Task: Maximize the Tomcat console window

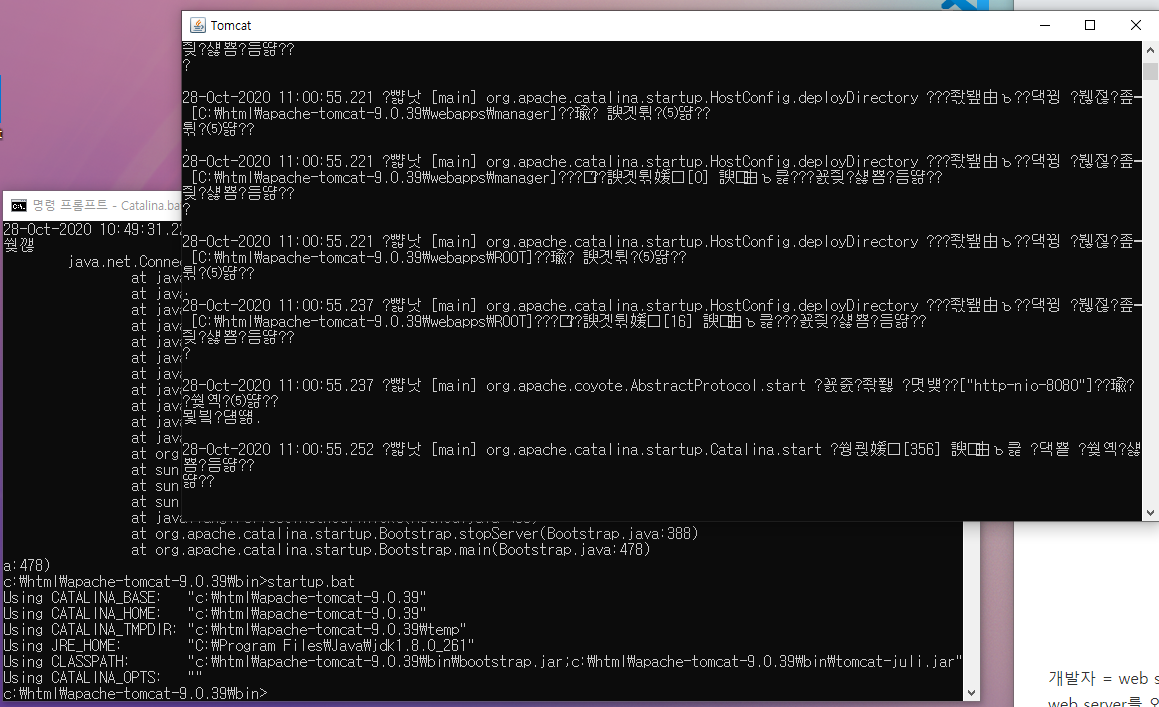Action: [x=1090, y=25]
